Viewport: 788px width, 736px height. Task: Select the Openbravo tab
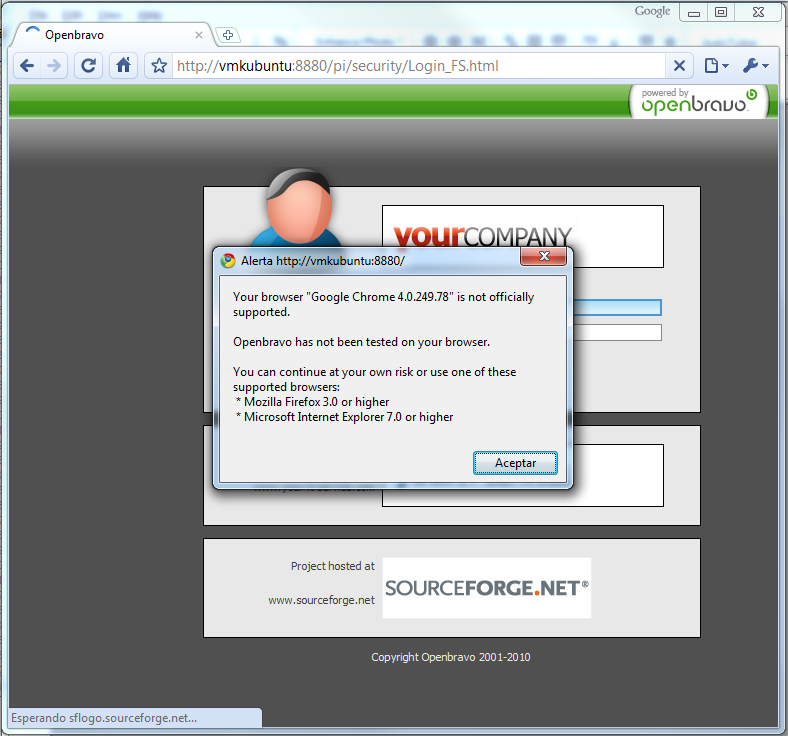pos(113,35)
